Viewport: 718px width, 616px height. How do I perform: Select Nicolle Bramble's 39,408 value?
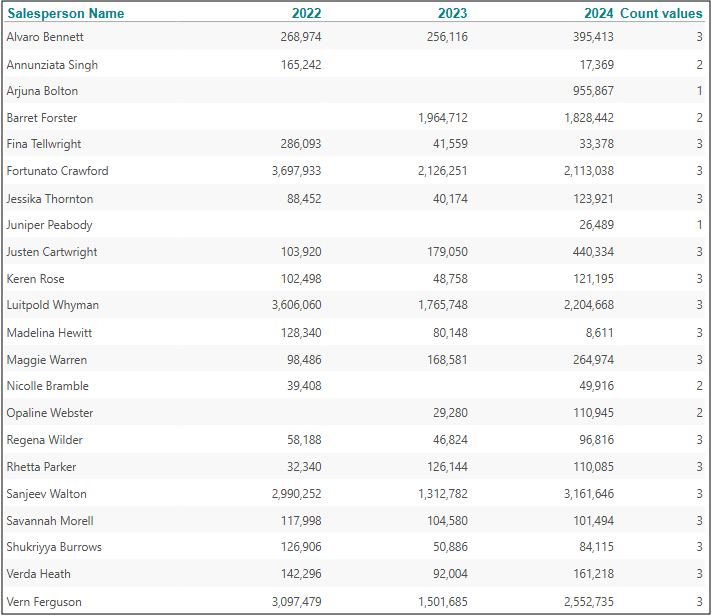tap(301, 386)
